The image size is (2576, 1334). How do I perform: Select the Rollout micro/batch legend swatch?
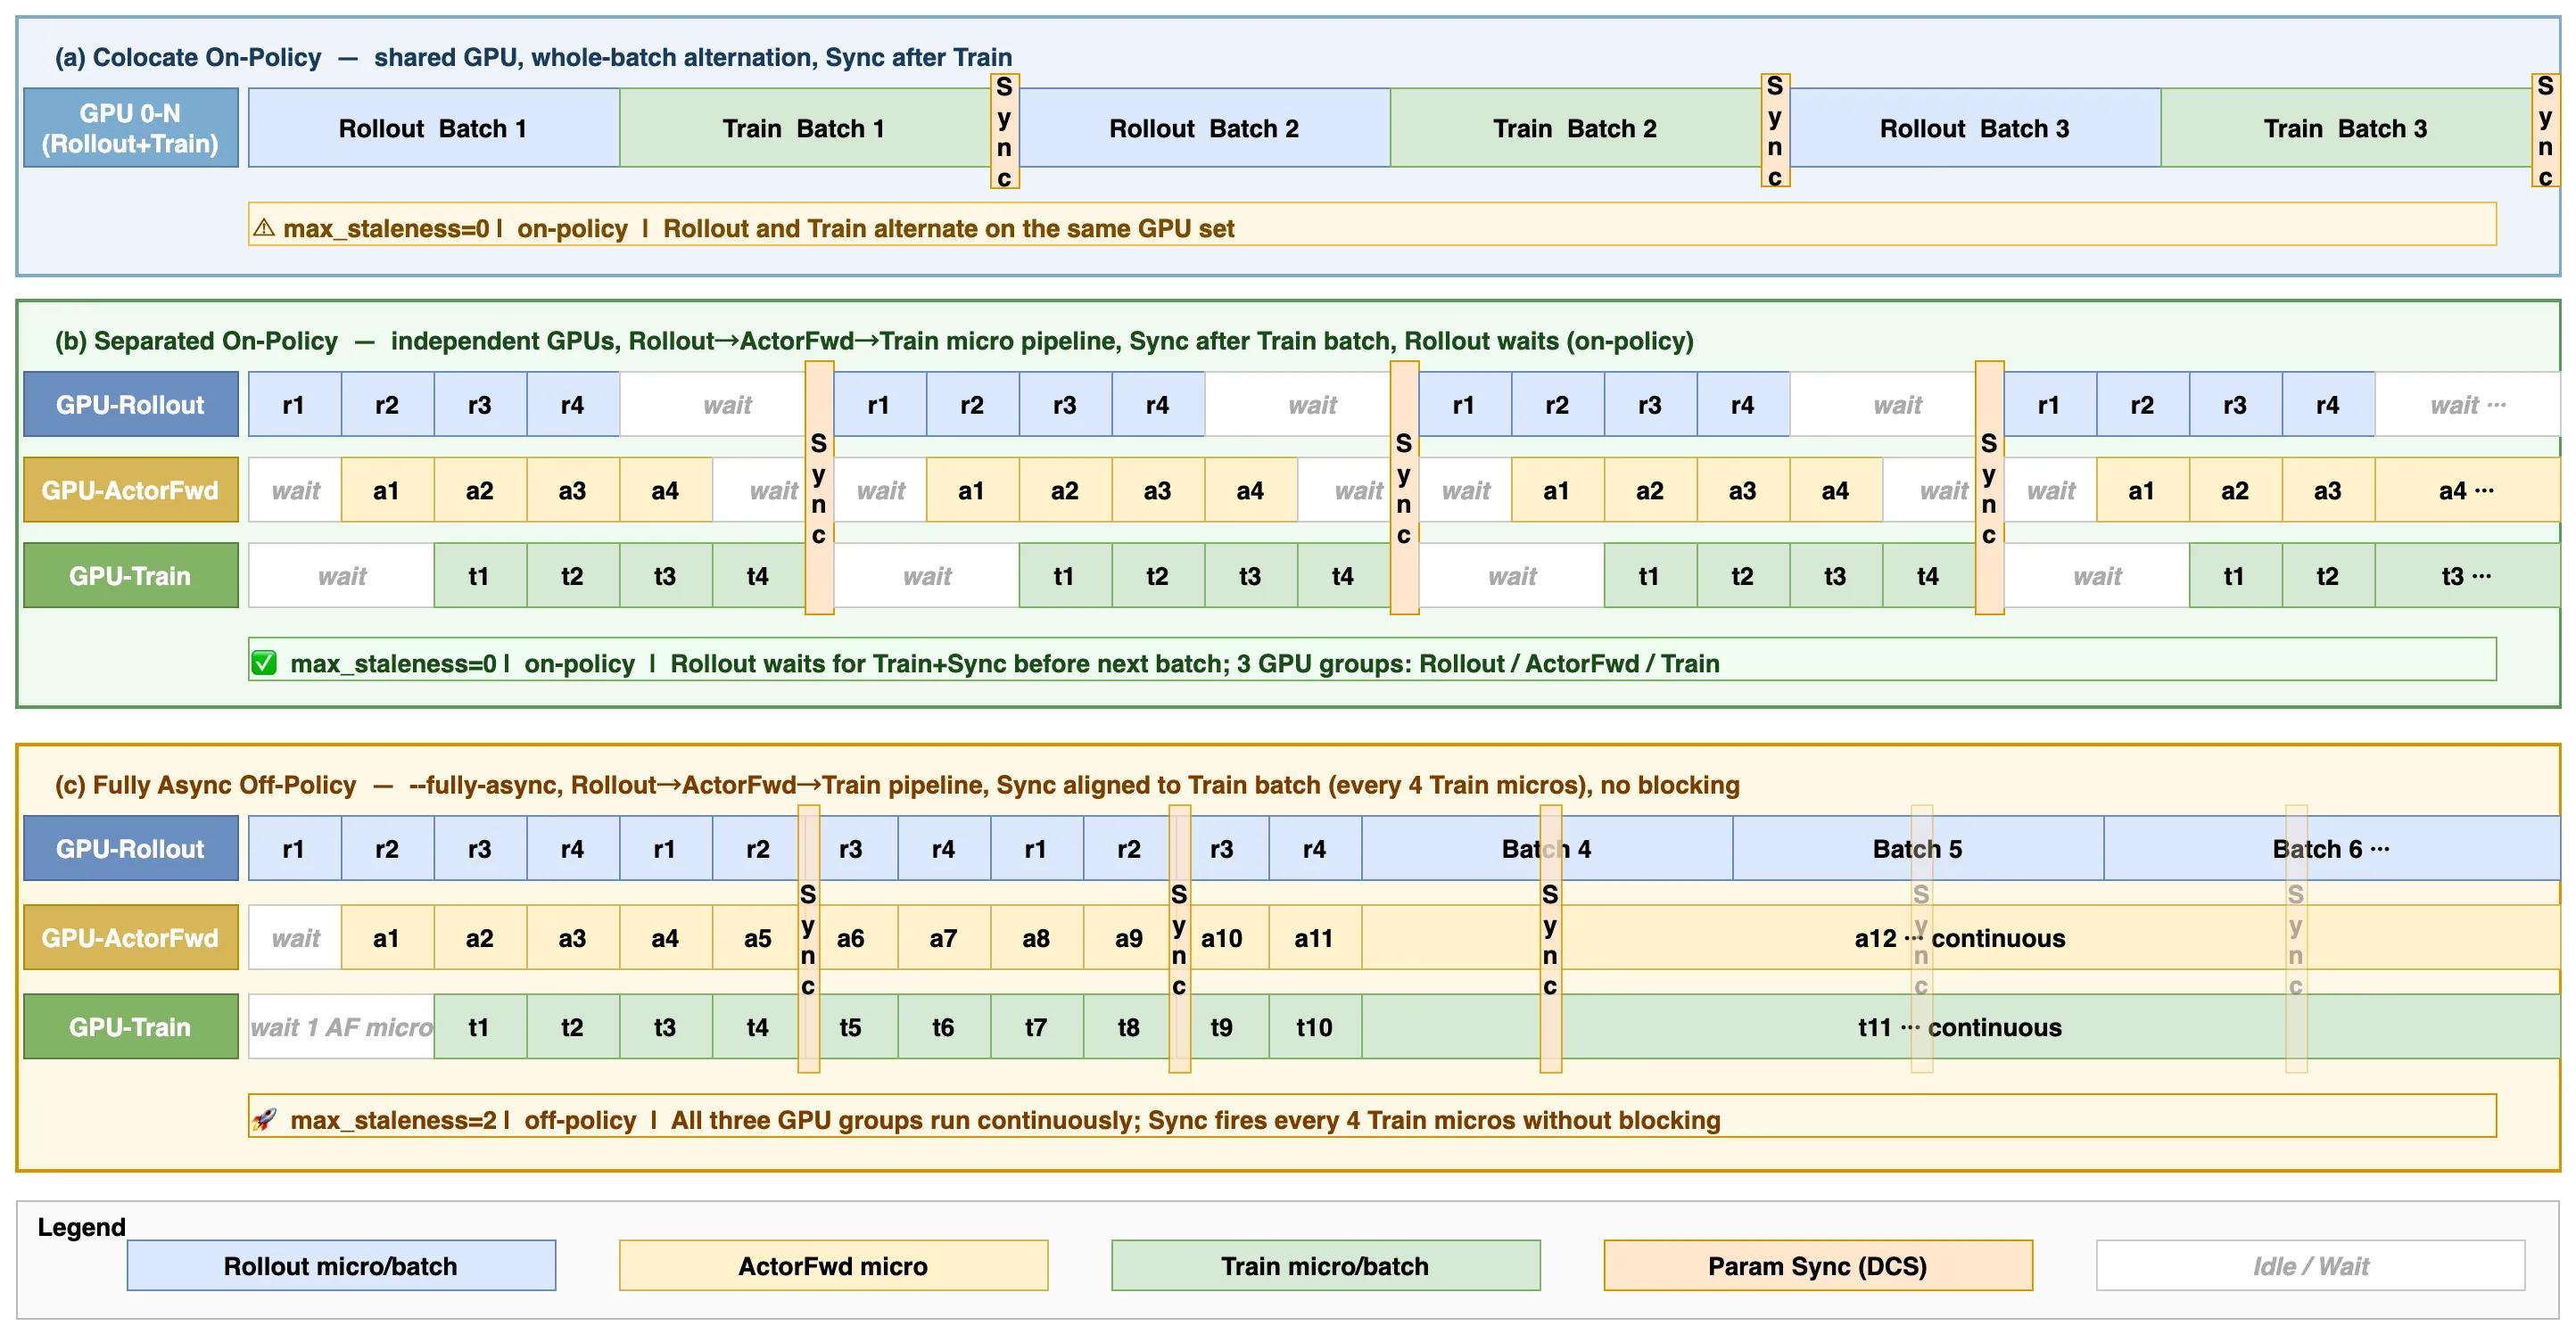tap(341, 1265)
